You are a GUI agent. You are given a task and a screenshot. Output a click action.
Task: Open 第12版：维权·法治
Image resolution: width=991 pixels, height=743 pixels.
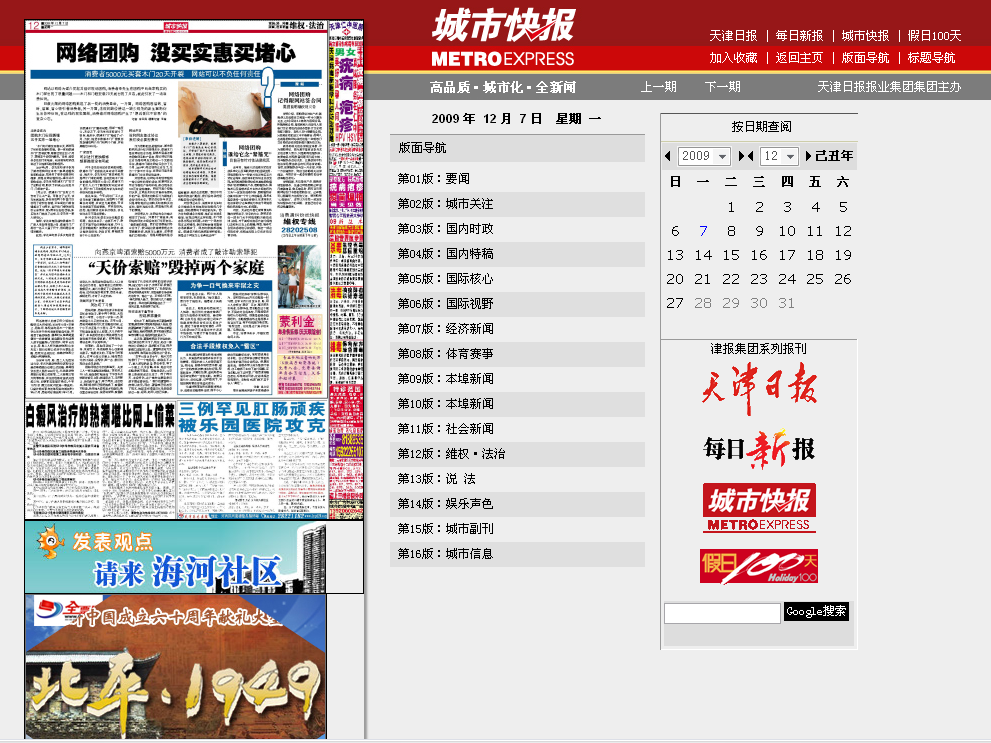[x=451, y=454]
